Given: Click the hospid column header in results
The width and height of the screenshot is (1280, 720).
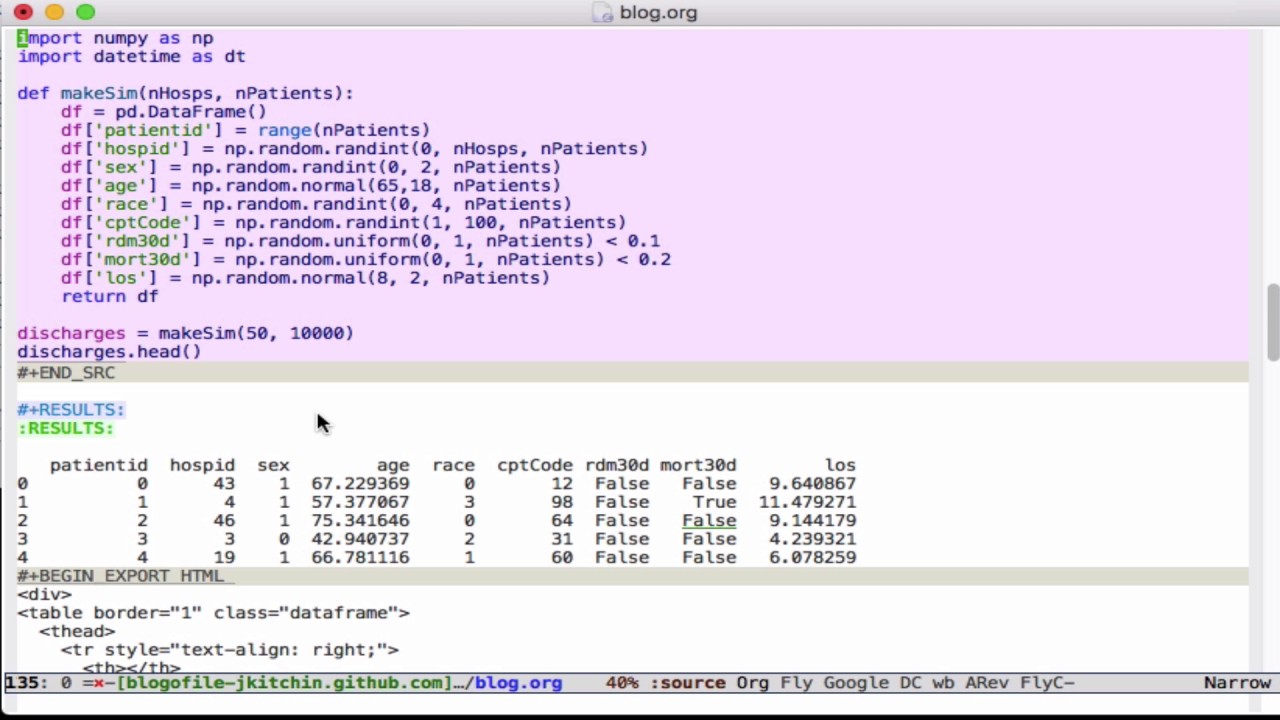Looking at the screenshot, I should click(202, 465).
